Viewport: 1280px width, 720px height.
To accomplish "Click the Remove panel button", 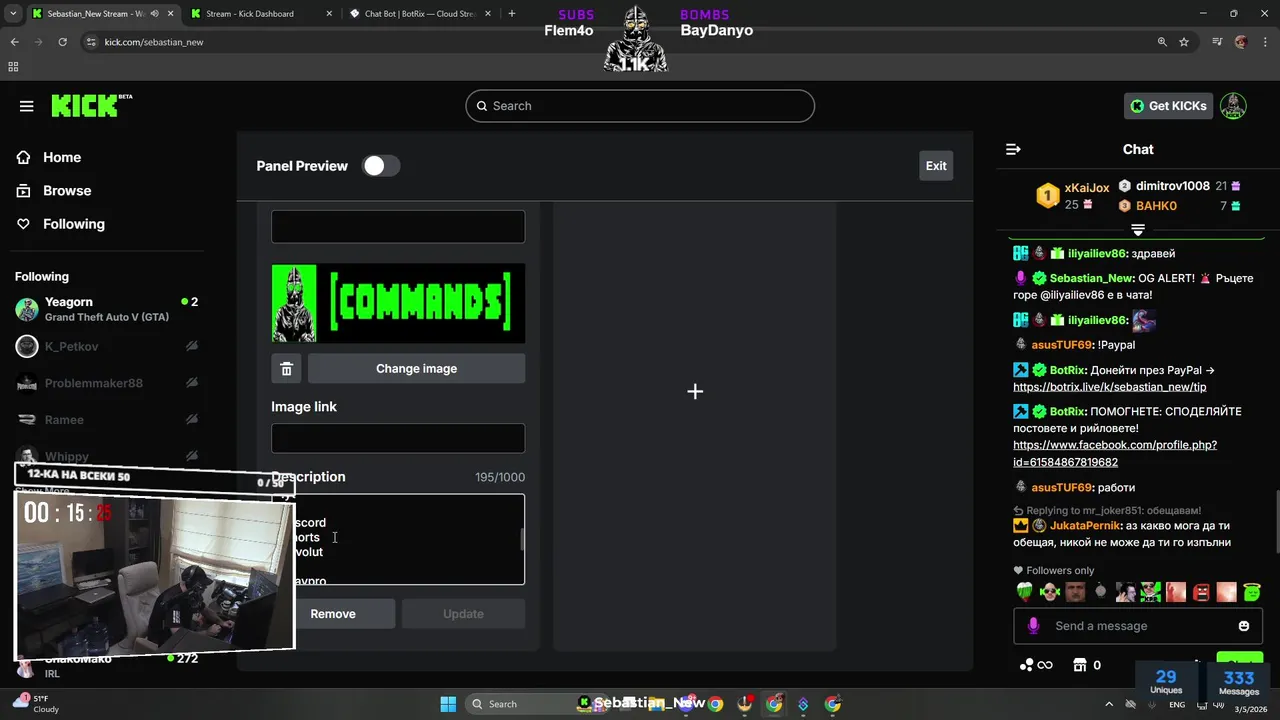I will pos(333,614).
